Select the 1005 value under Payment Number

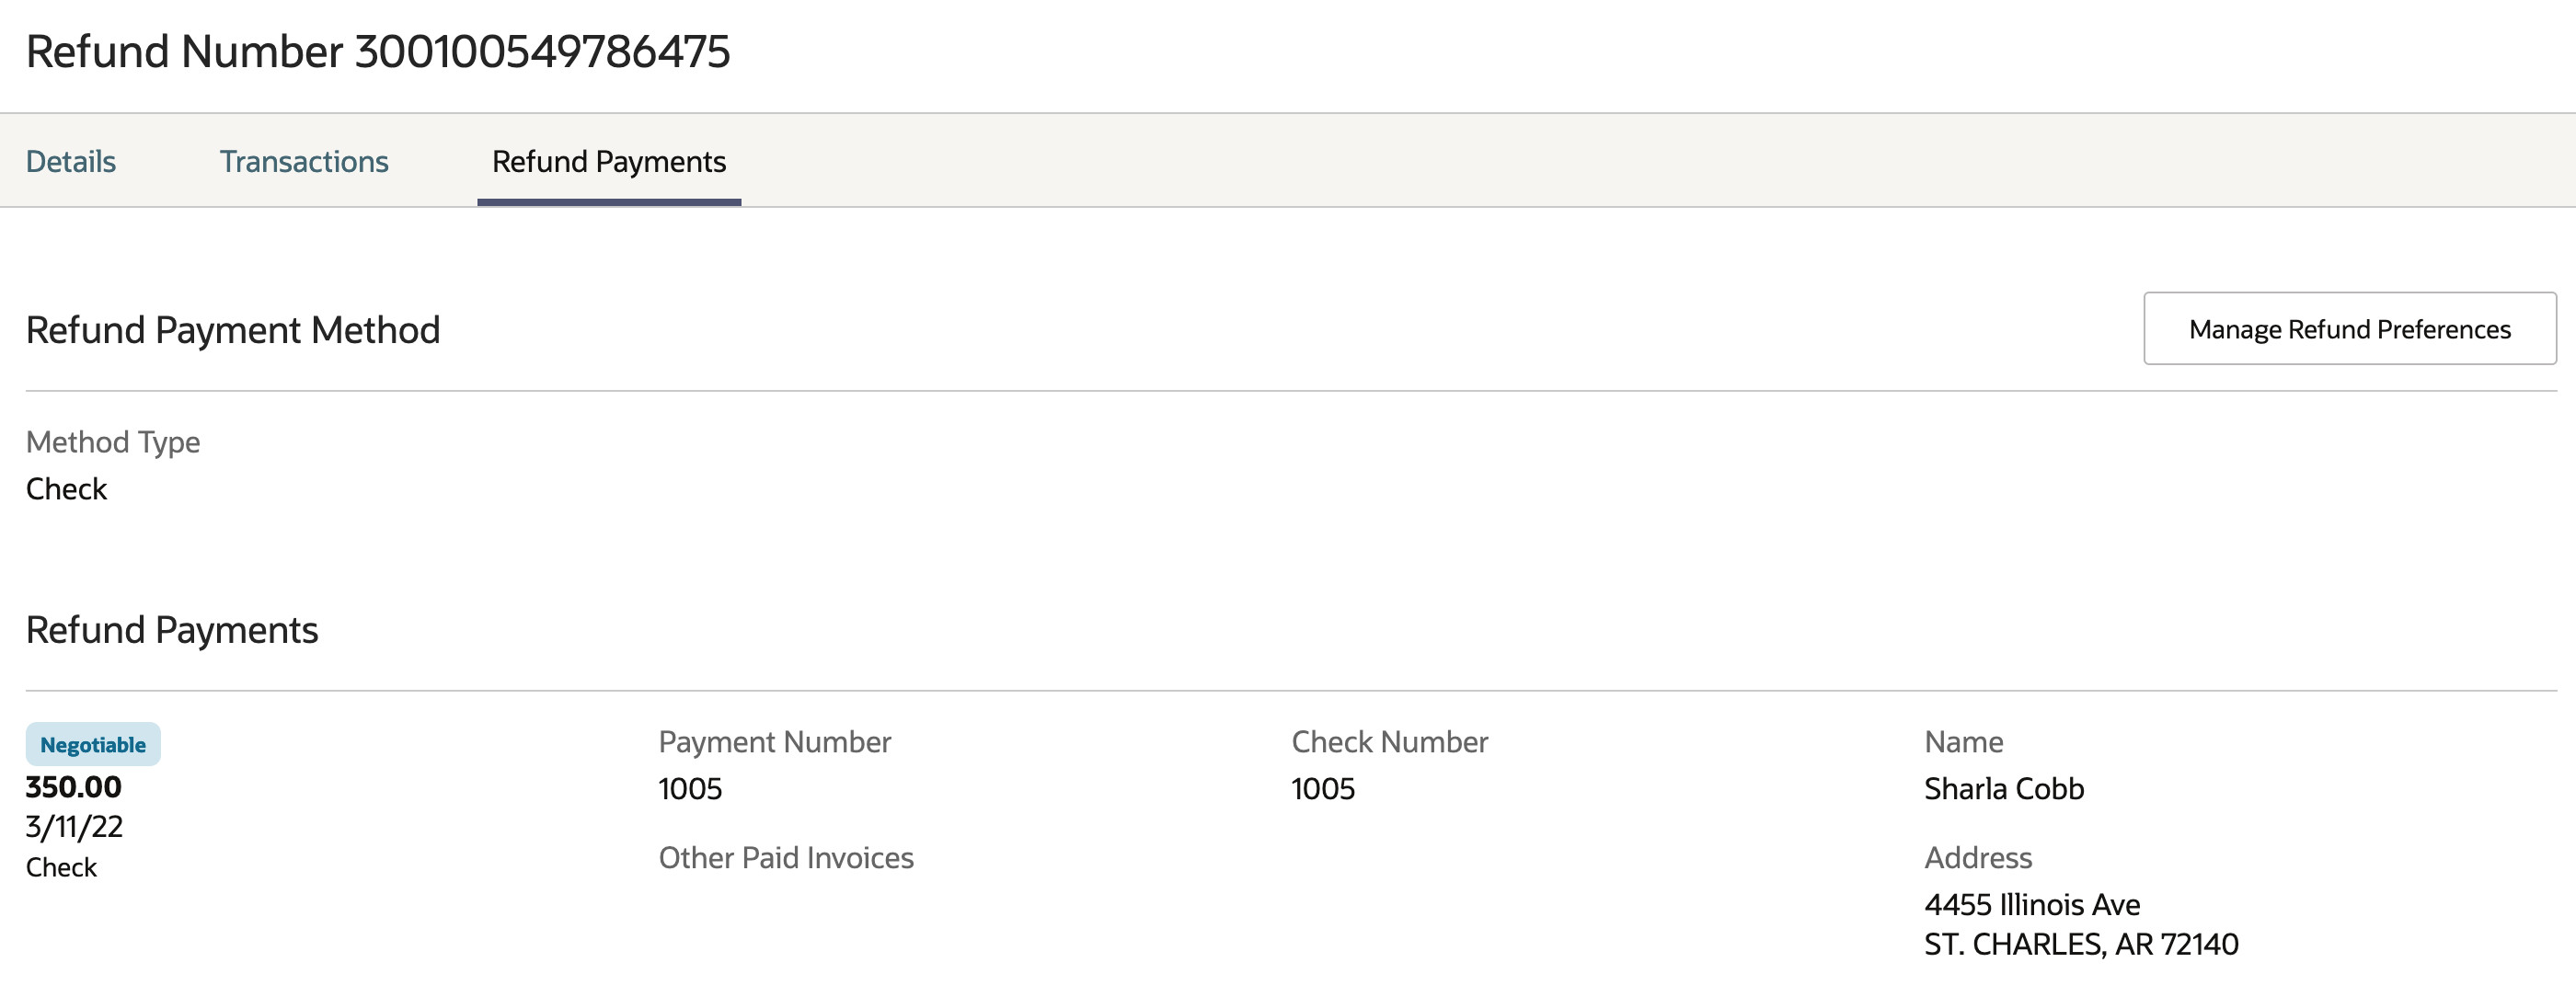point(690,789)
